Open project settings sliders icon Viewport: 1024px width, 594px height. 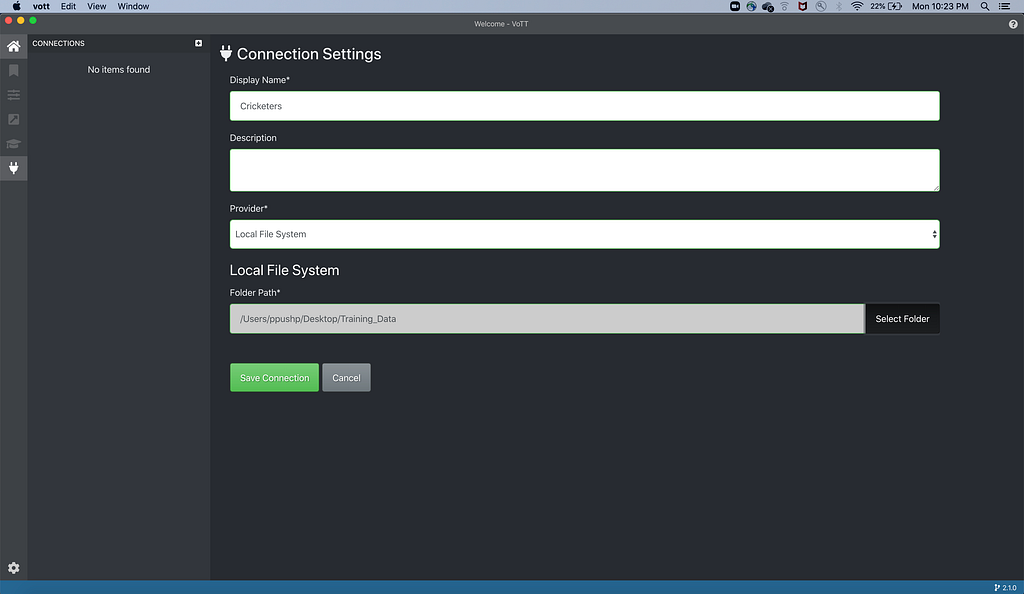pyautogui.click(x=14, y=95)
